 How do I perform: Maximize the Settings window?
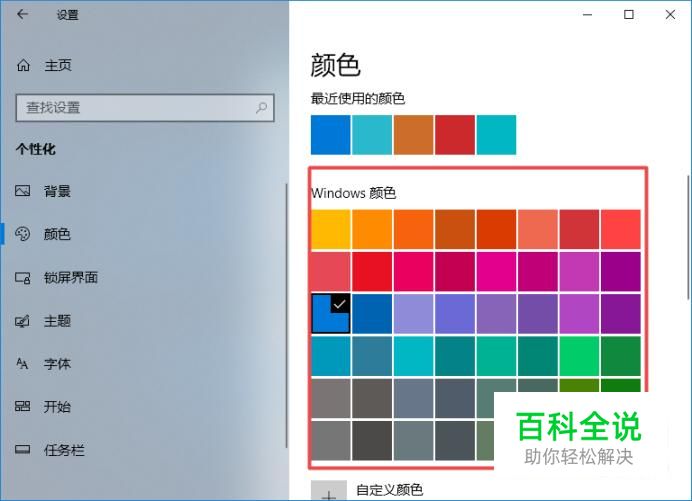click(629, 15)
